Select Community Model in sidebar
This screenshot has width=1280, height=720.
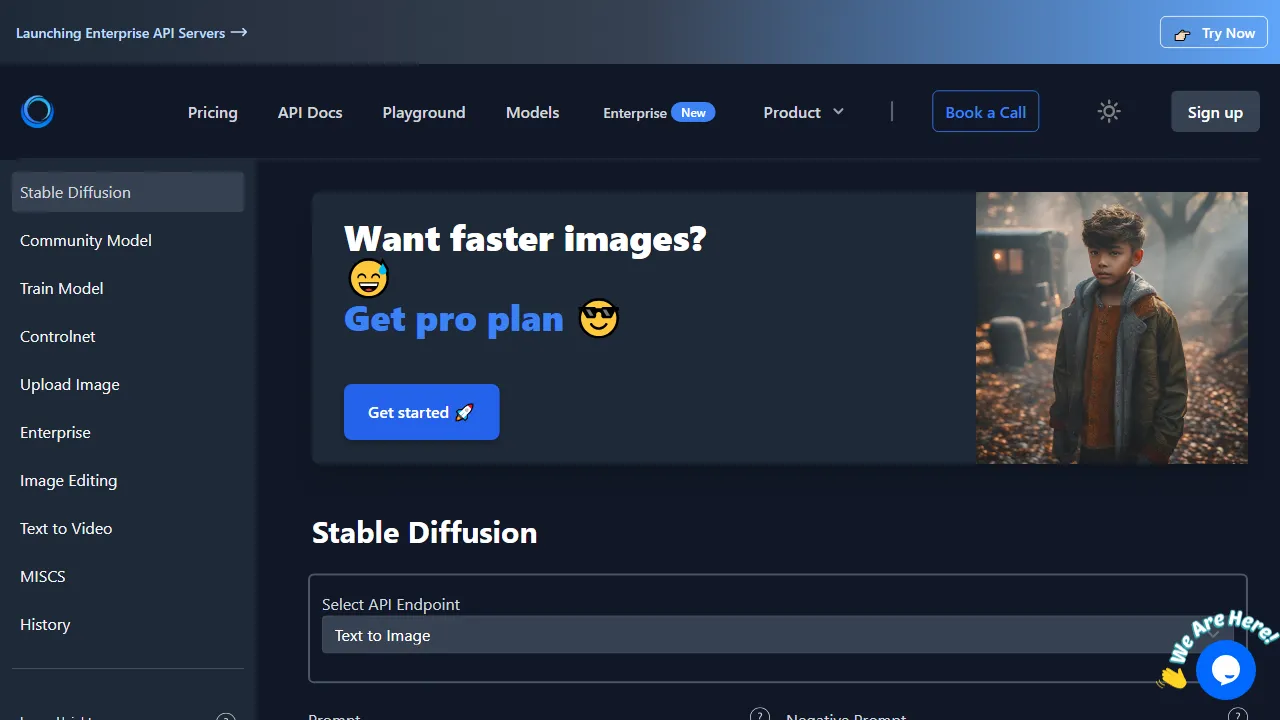pos(128,240)
